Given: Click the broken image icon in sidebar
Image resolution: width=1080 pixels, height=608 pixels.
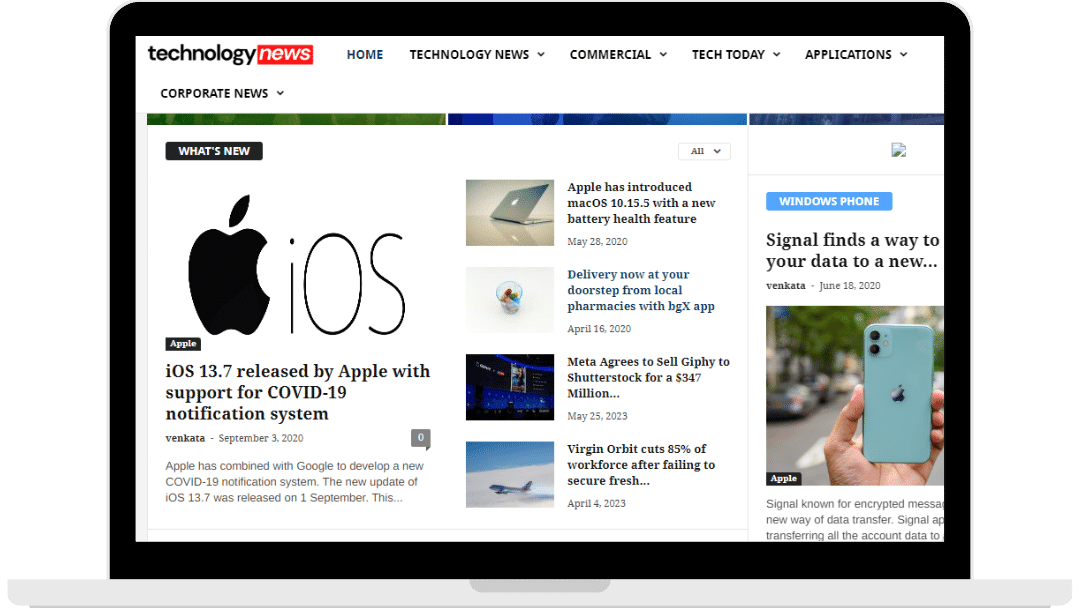Looking at the screenshot, I should pos(898,150).
